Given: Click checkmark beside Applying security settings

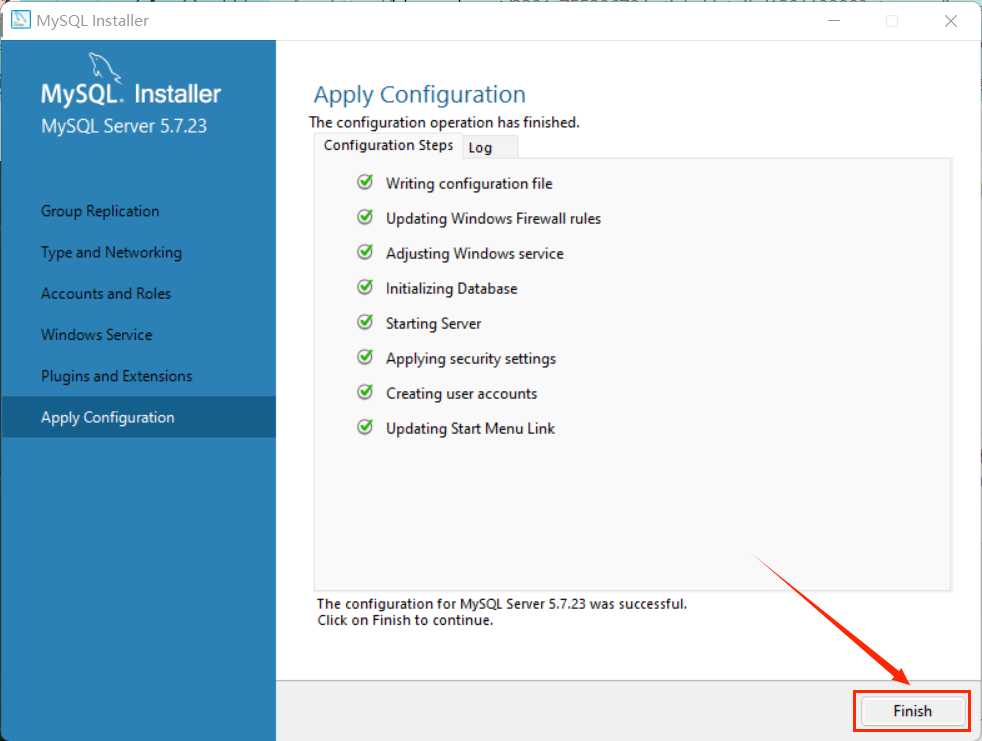Looking at the screenshot, I should [365, 357].
